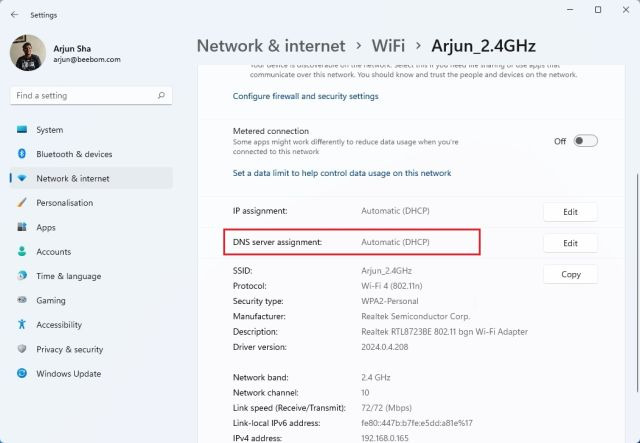Image resolution: width=640 pixels, height=443 pixels.
Task: Click the System monitor icon
Action: [x=22, y=130]
